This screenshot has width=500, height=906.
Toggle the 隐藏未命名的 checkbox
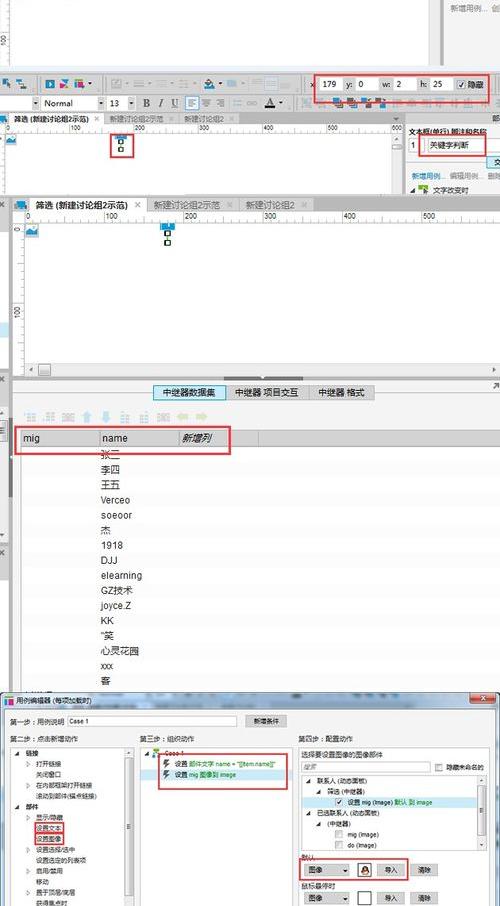[x=439, y=767]
